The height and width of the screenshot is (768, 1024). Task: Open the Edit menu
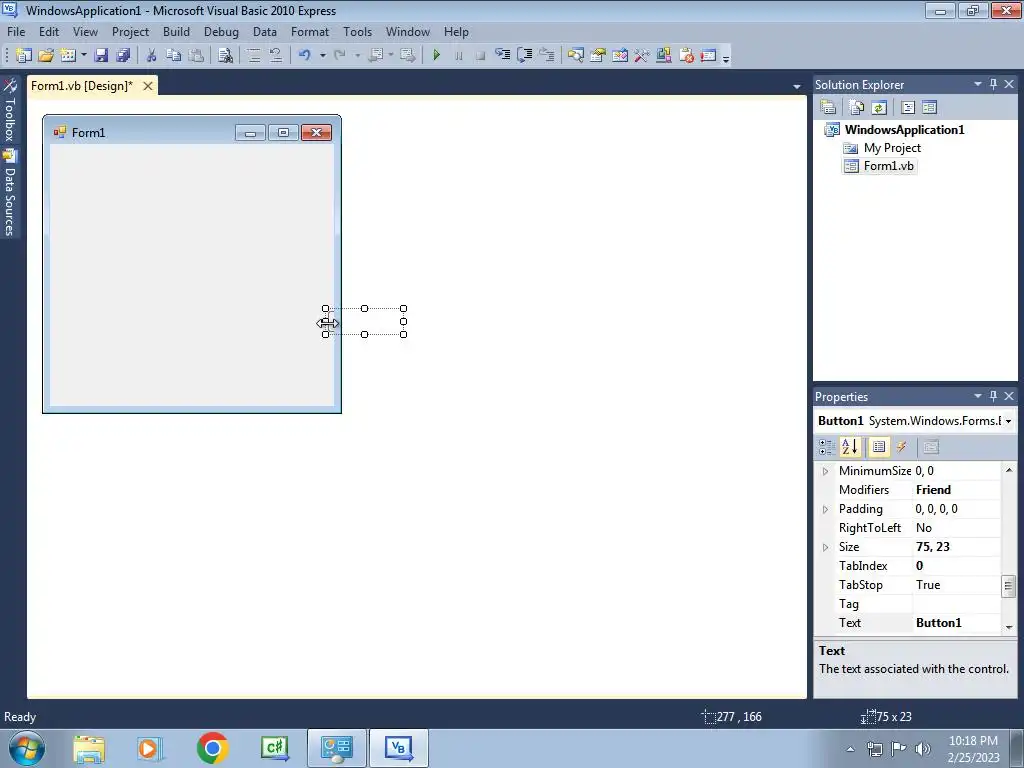click(49, 31)
